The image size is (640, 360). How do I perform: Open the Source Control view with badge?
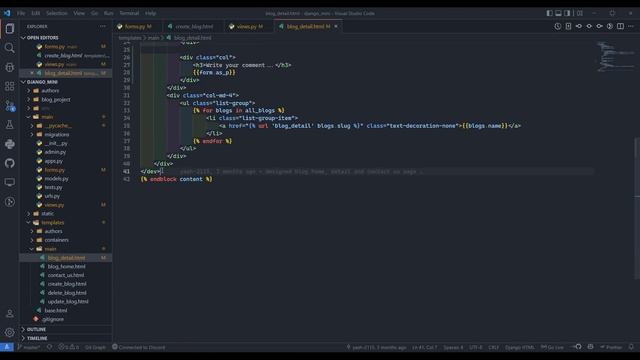10,106
